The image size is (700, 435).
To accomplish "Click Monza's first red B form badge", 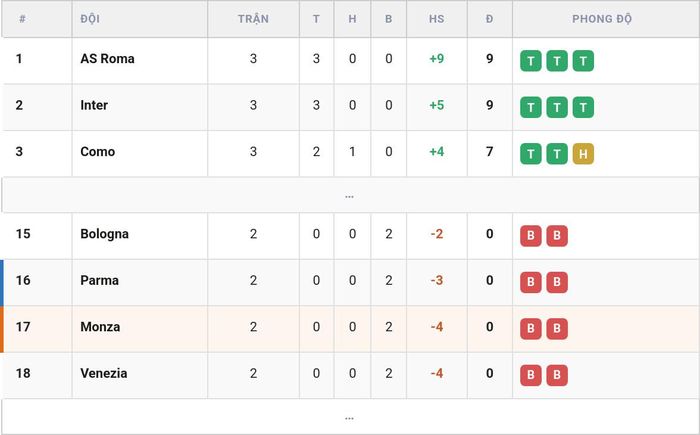I will pyautogui.click(x=530, y=329).
